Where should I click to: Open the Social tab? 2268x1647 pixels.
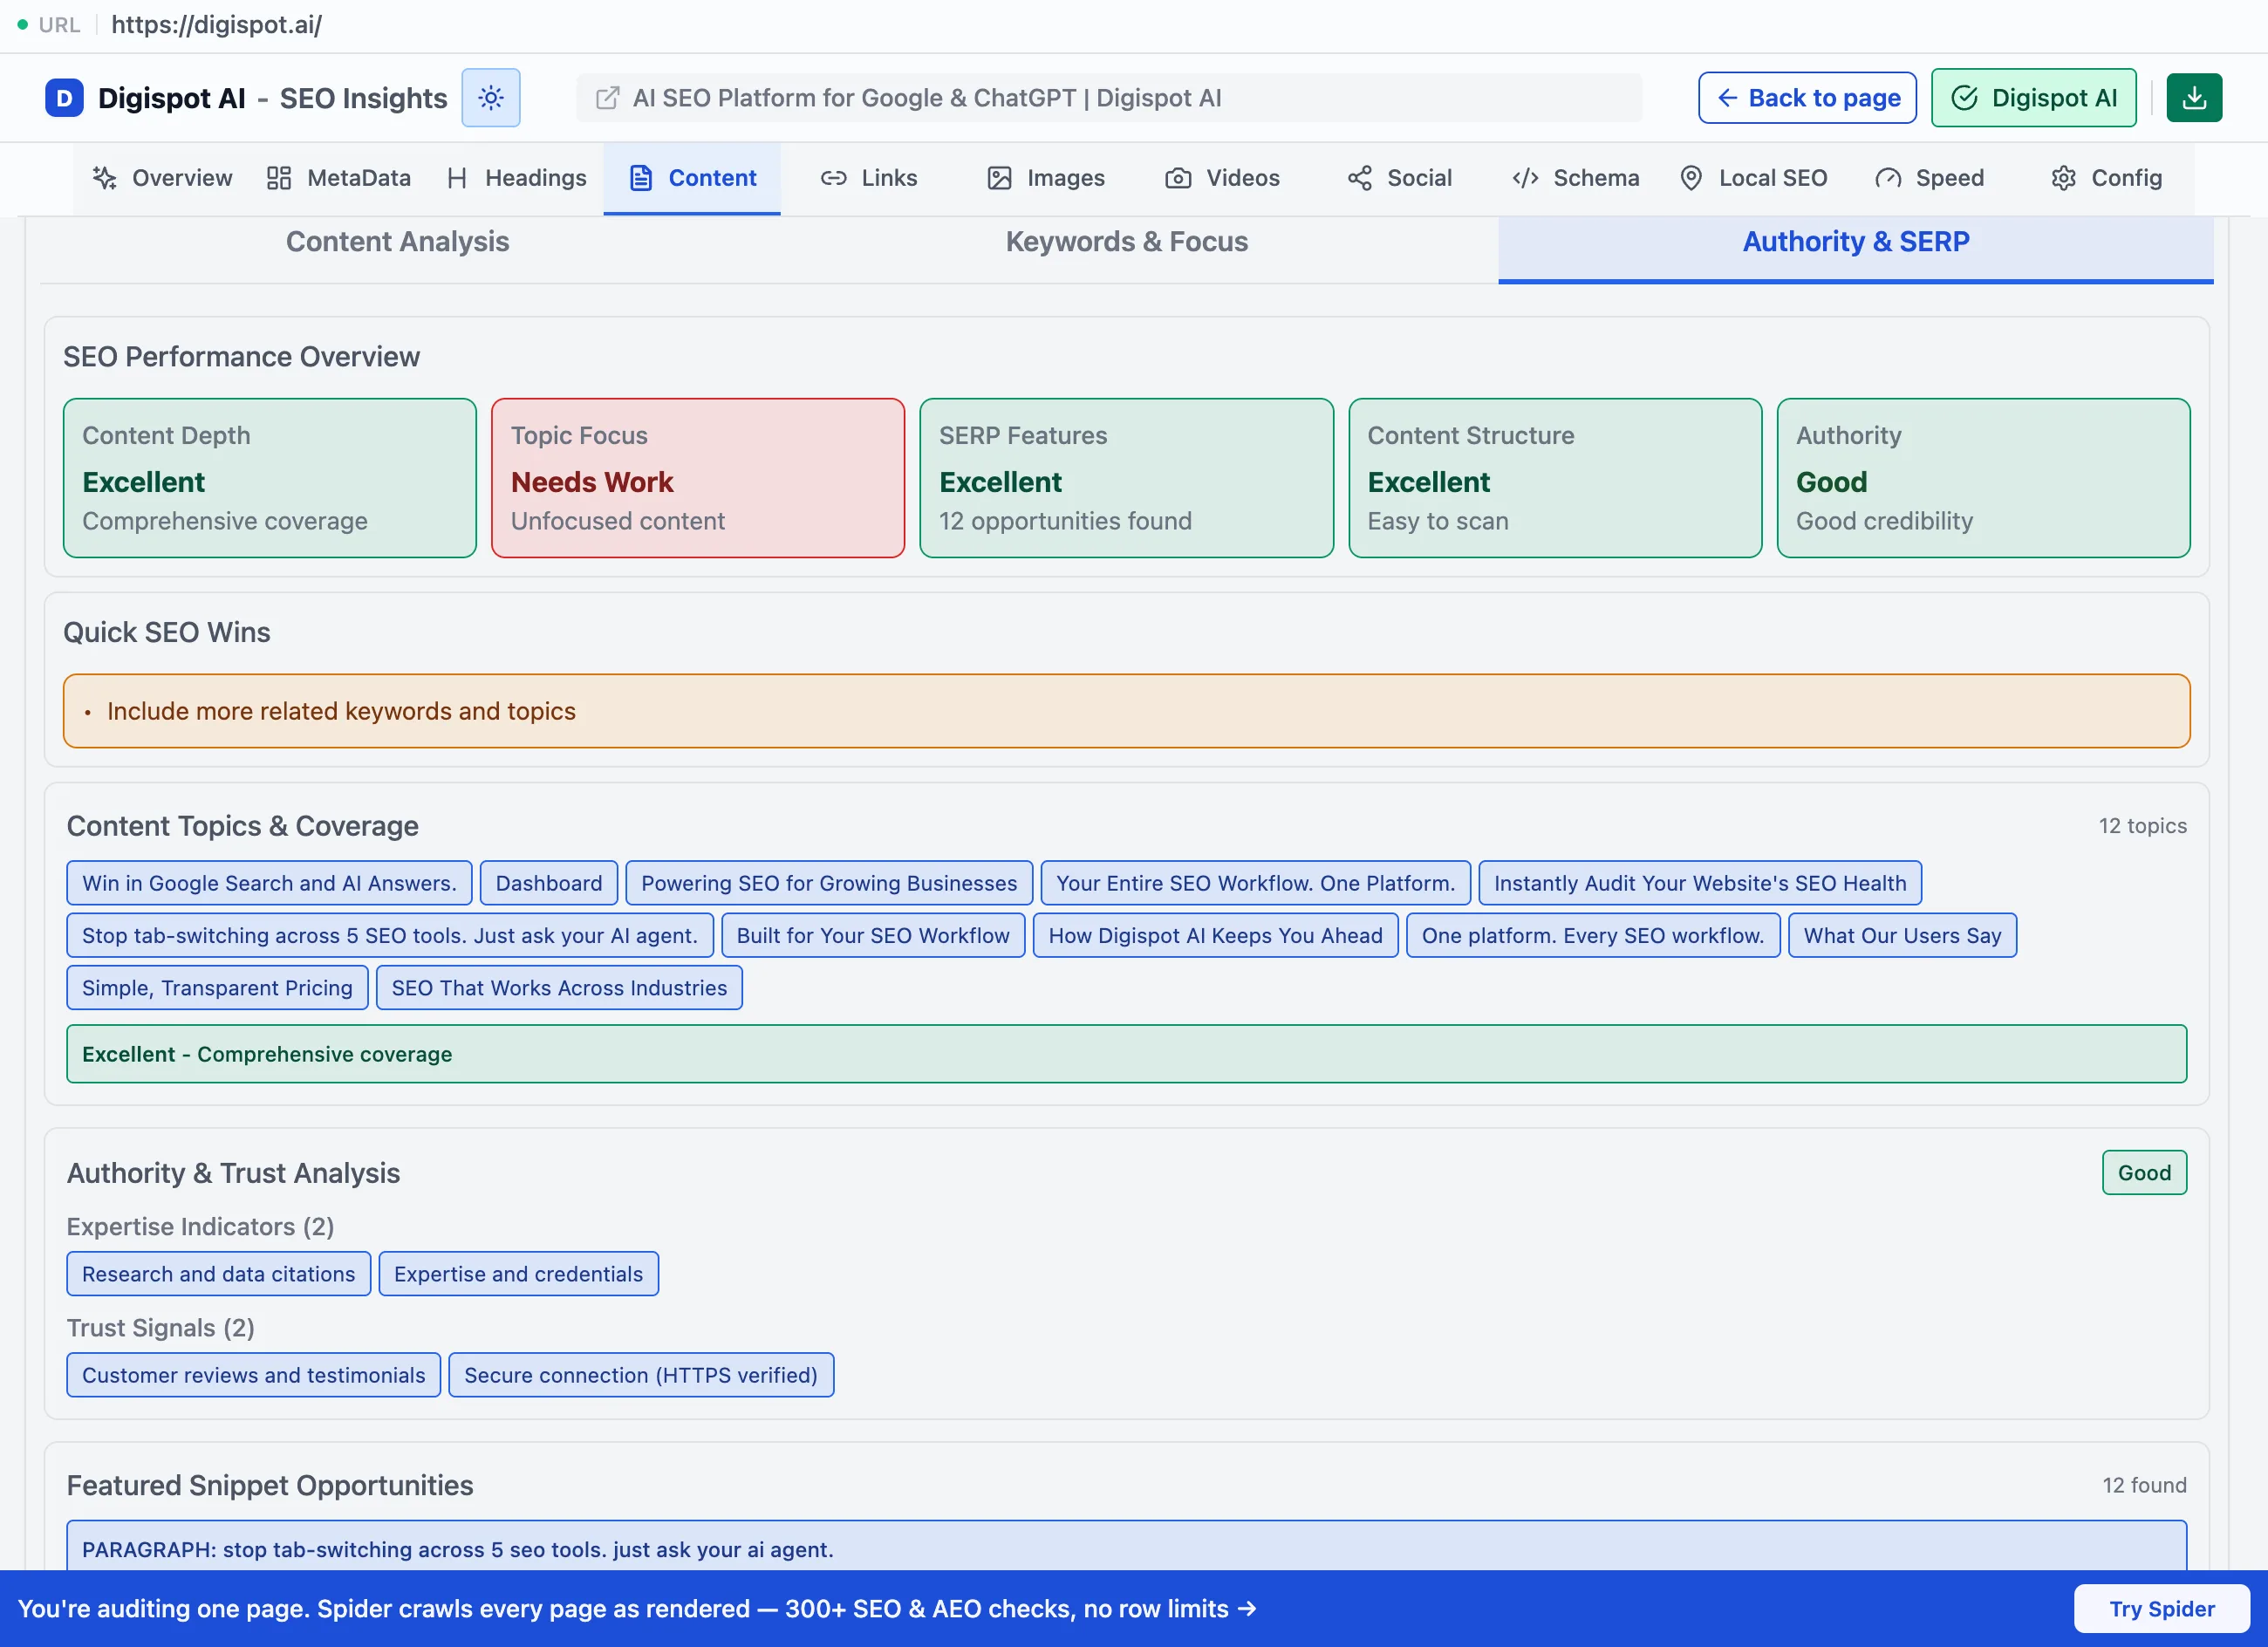1399,178
